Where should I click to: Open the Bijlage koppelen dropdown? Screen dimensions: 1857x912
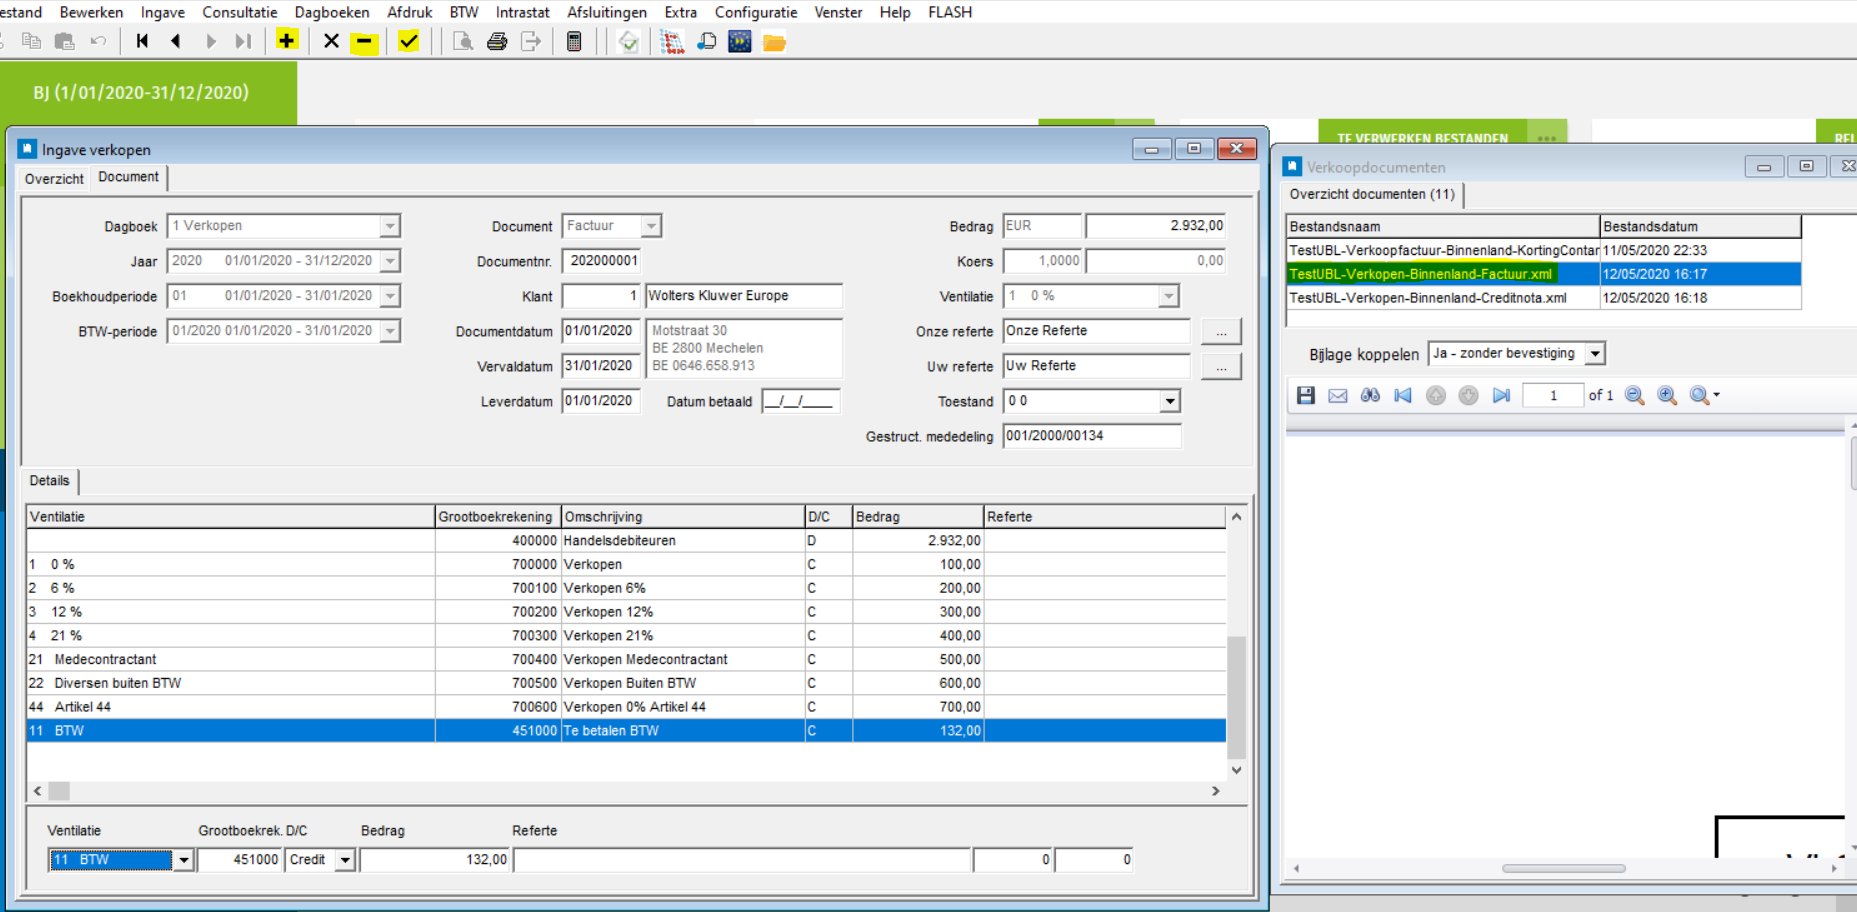(1595, 354)
